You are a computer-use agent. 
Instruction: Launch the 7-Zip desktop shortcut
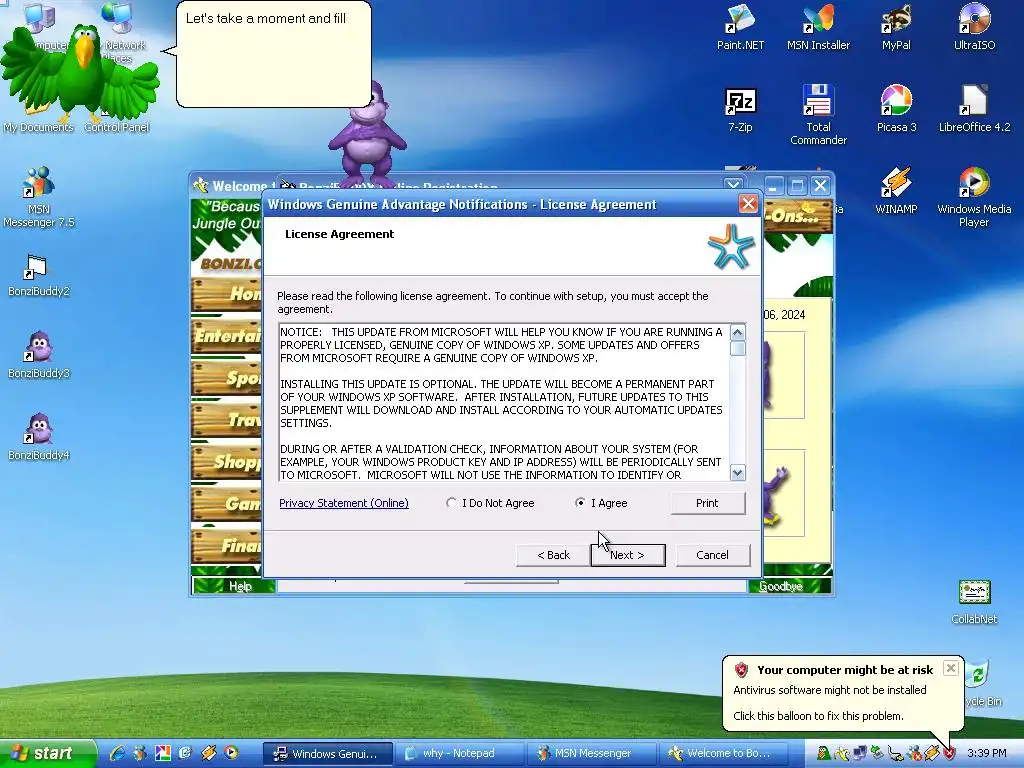coord(740,110)
